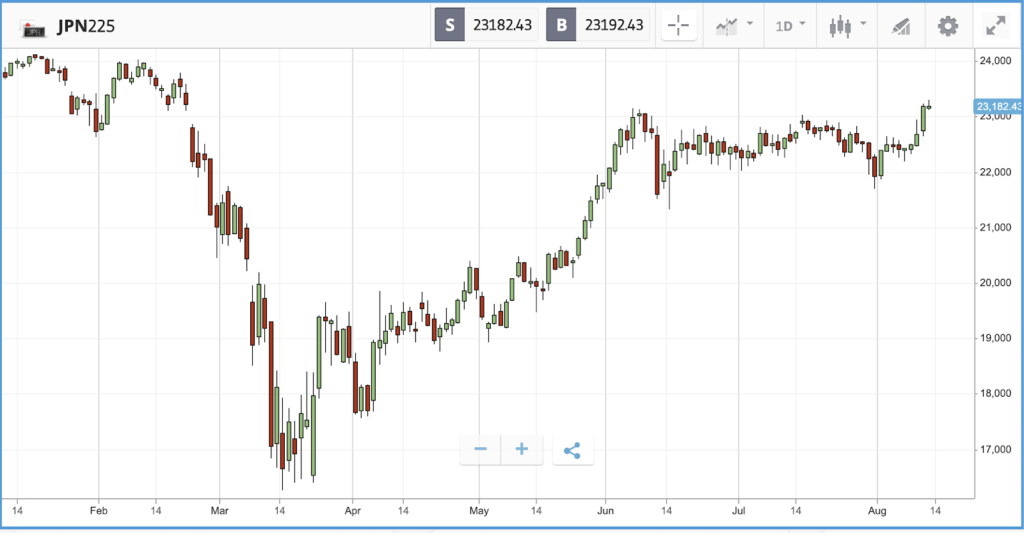1024x533 pixels.
Task: Click the JPN225 instrument flag icon
Action: tap(33, 28)
